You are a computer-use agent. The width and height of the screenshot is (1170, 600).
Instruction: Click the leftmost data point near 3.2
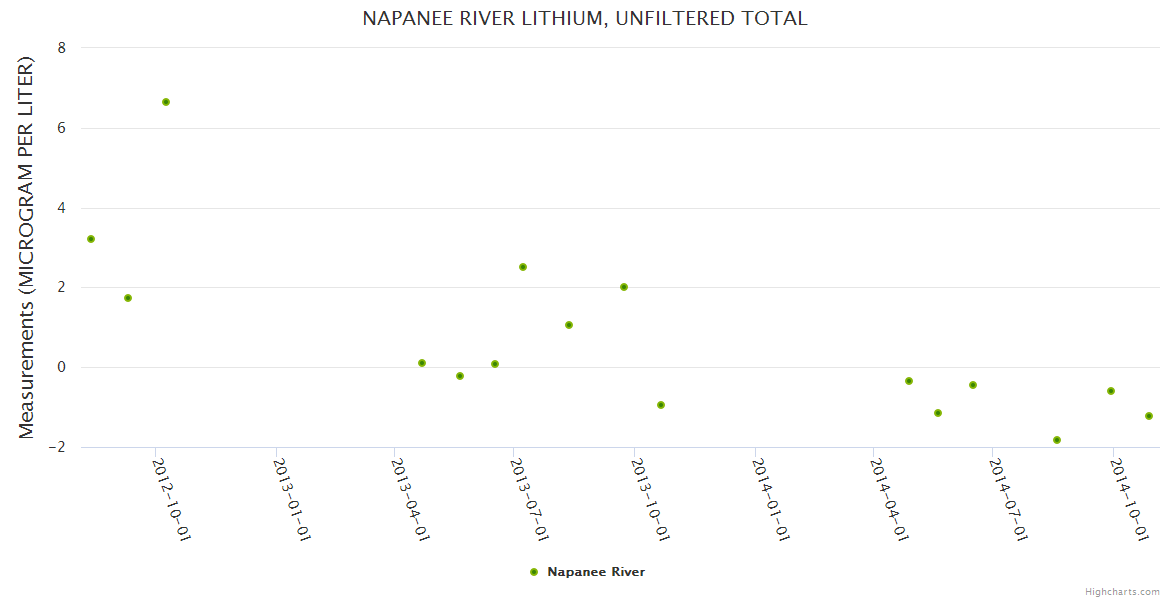click(91, 239)
